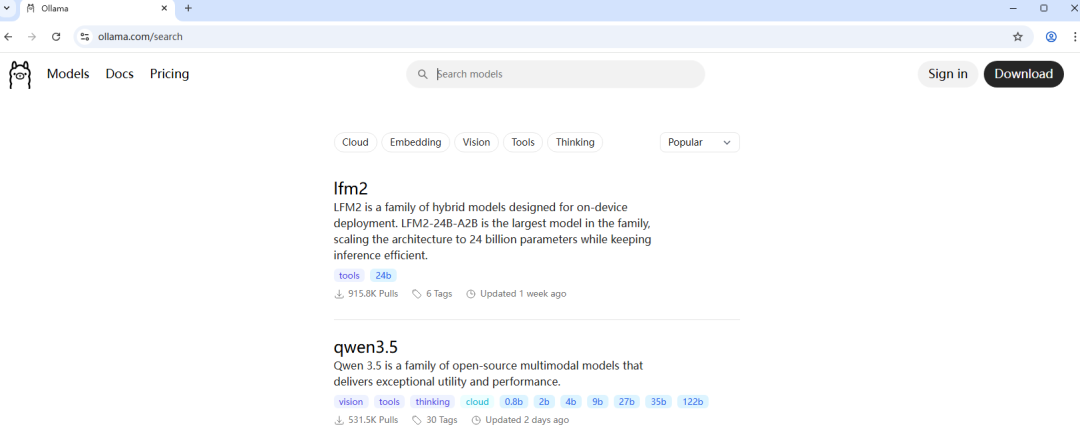Toggle the Thinking filter
The width and height of the screenshot is (1080, 441).
(575, 142)
